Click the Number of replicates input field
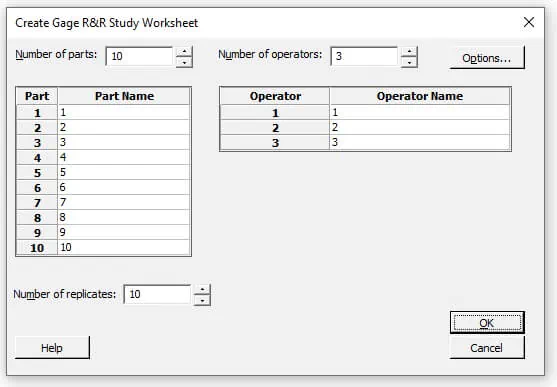This screenshot has height=387, width=557. click(x=157, y=294)
